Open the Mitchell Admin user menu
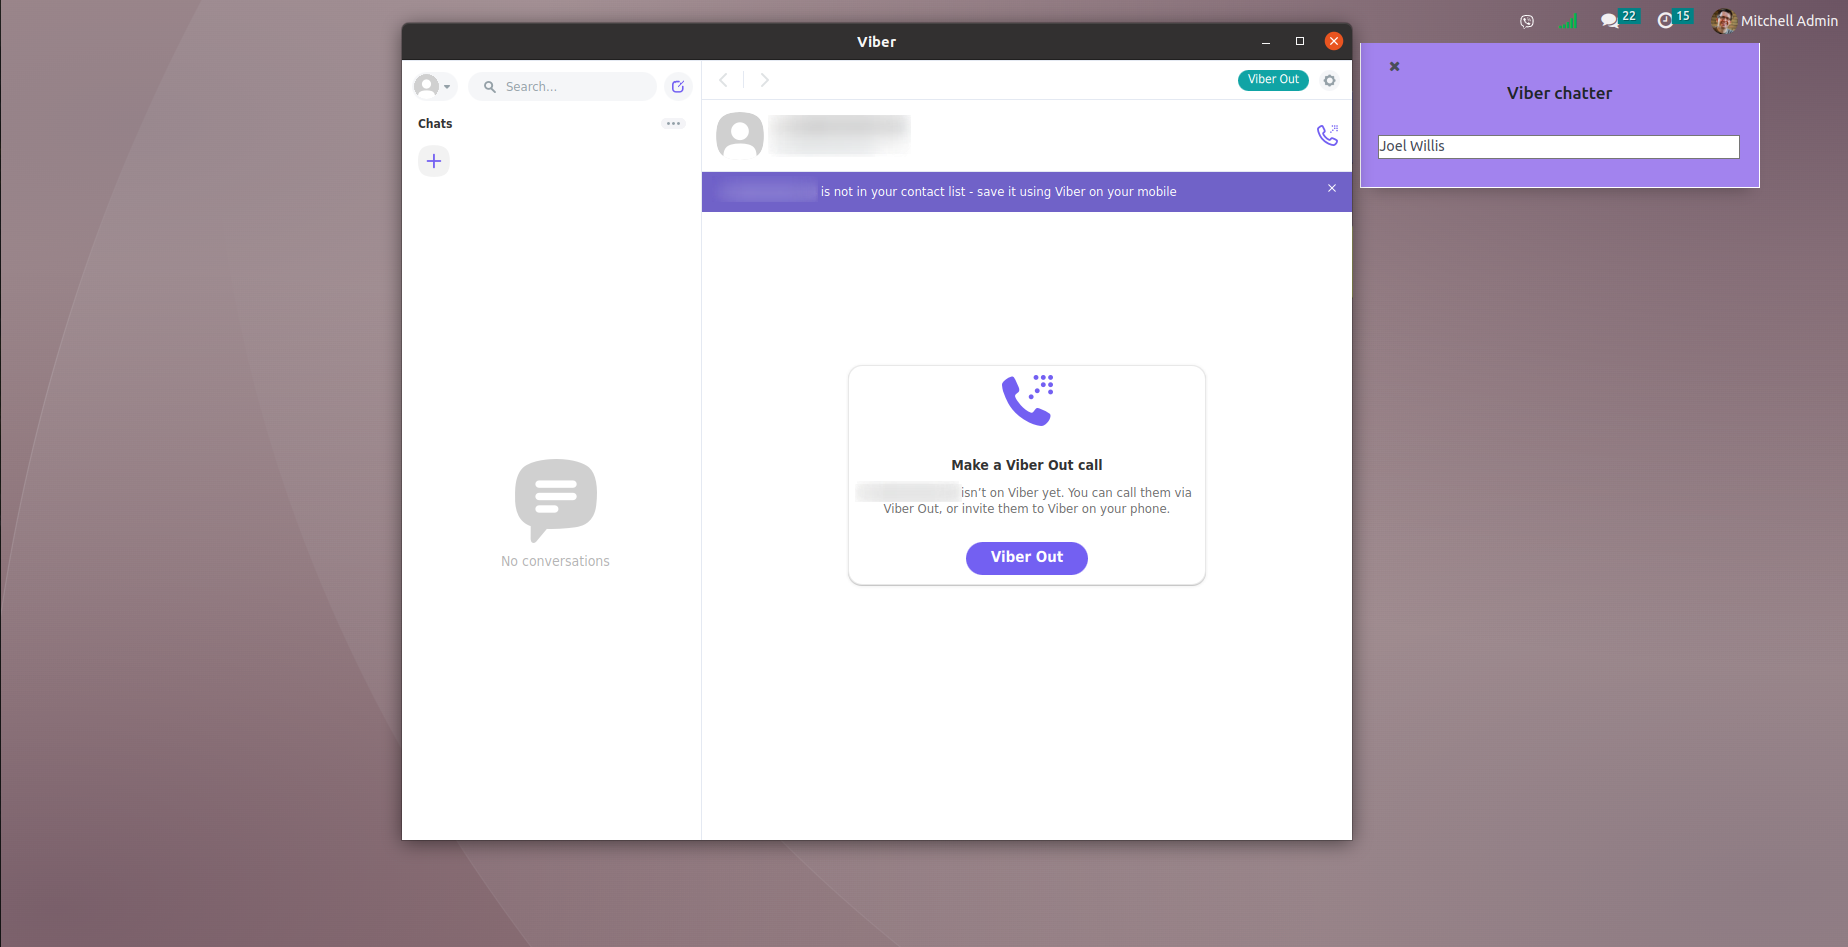 tap(1774, 21)
